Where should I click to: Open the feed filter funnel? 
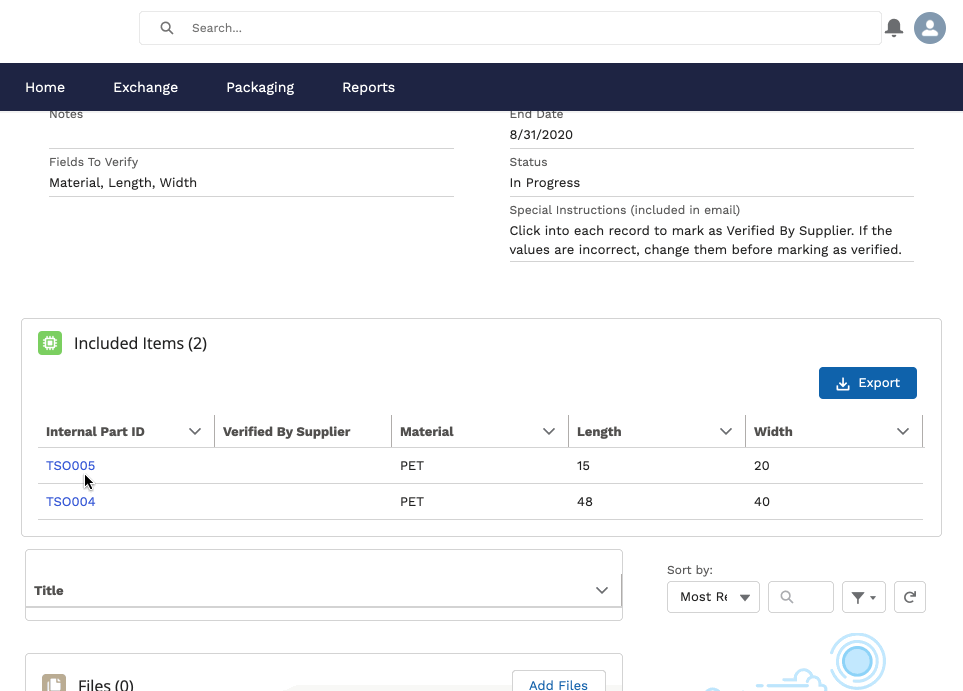tap(864, 597)
